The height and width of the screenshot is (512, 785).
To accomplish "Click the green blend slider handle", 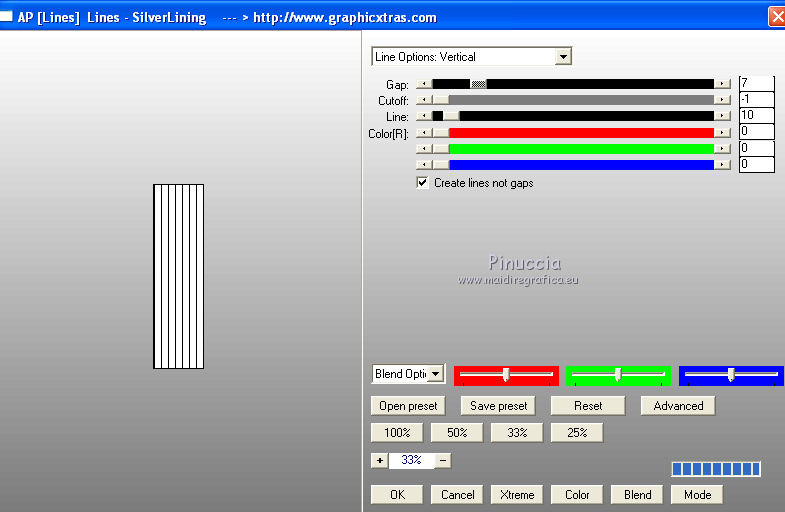I will point(618,374).
